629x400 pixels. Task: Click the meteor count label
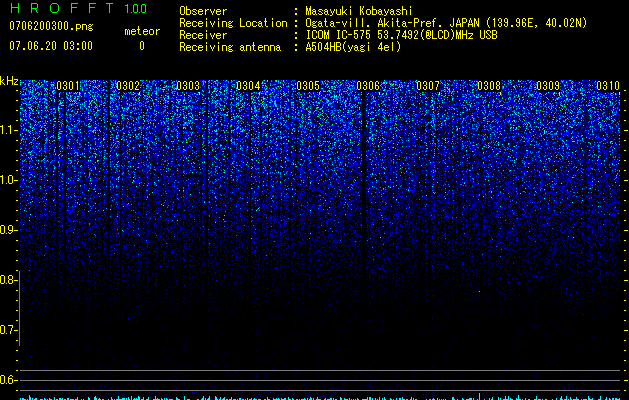(142, 31)
